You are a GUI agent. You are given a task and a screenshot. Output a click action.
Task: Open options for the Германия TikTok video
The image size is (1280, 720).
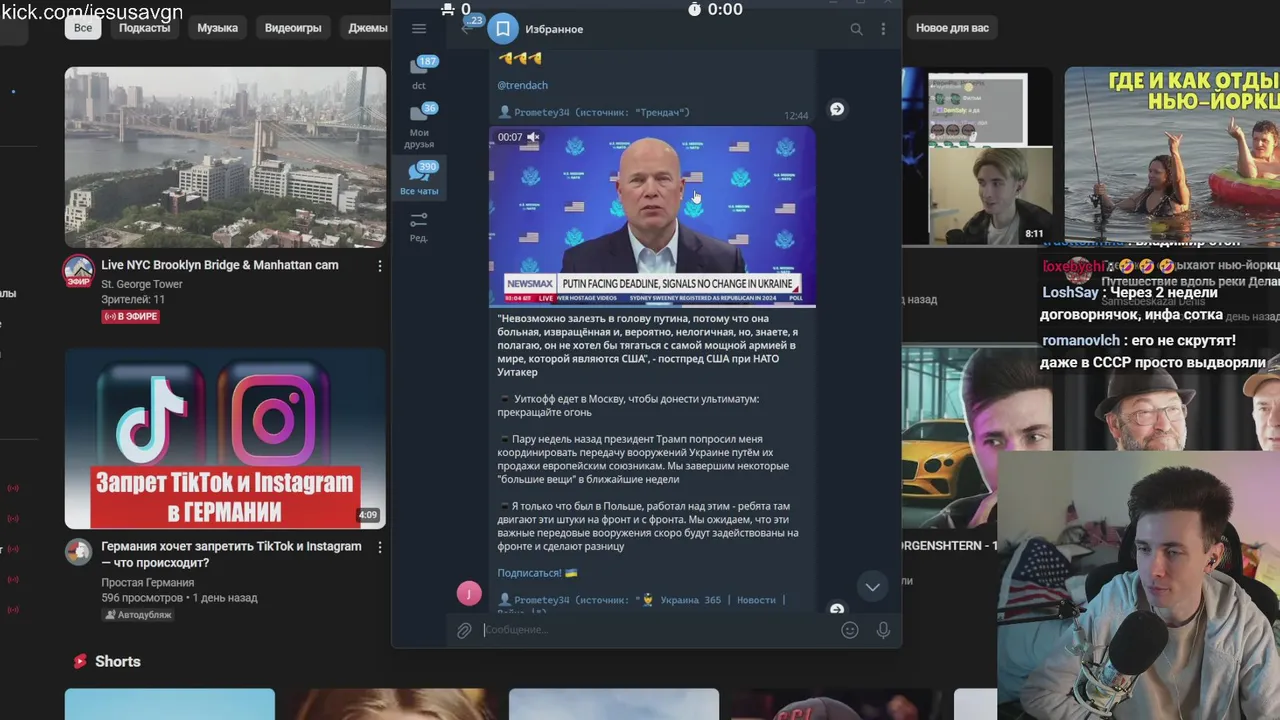(x=379, y=548)
